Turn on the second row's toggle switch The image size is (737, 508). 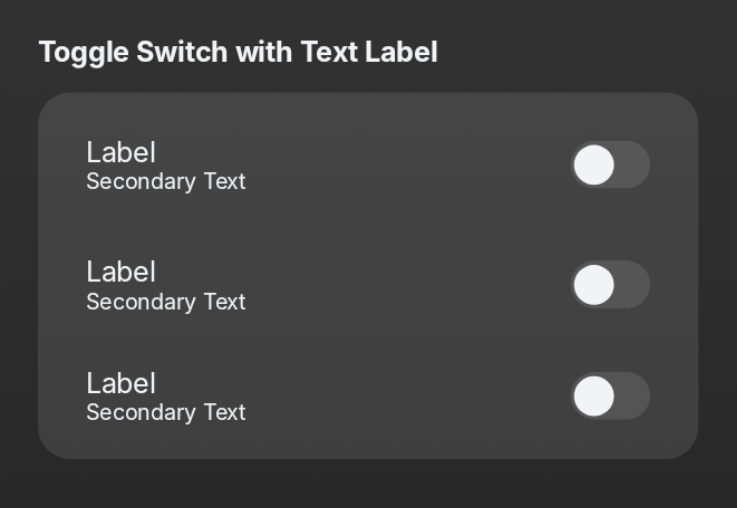click(610, 285)
